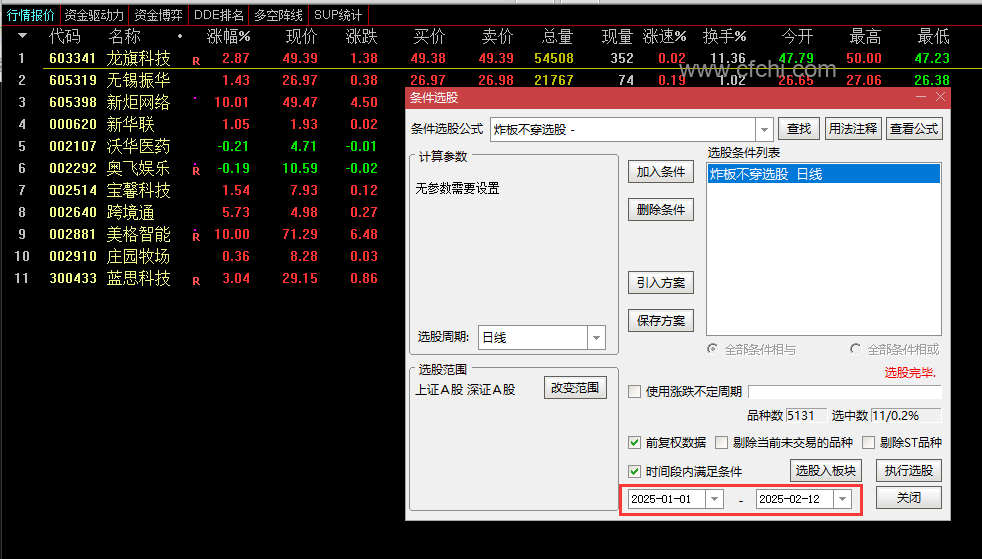Click the R marker beside 龙旗科技
982x559 pixels.
196,61
